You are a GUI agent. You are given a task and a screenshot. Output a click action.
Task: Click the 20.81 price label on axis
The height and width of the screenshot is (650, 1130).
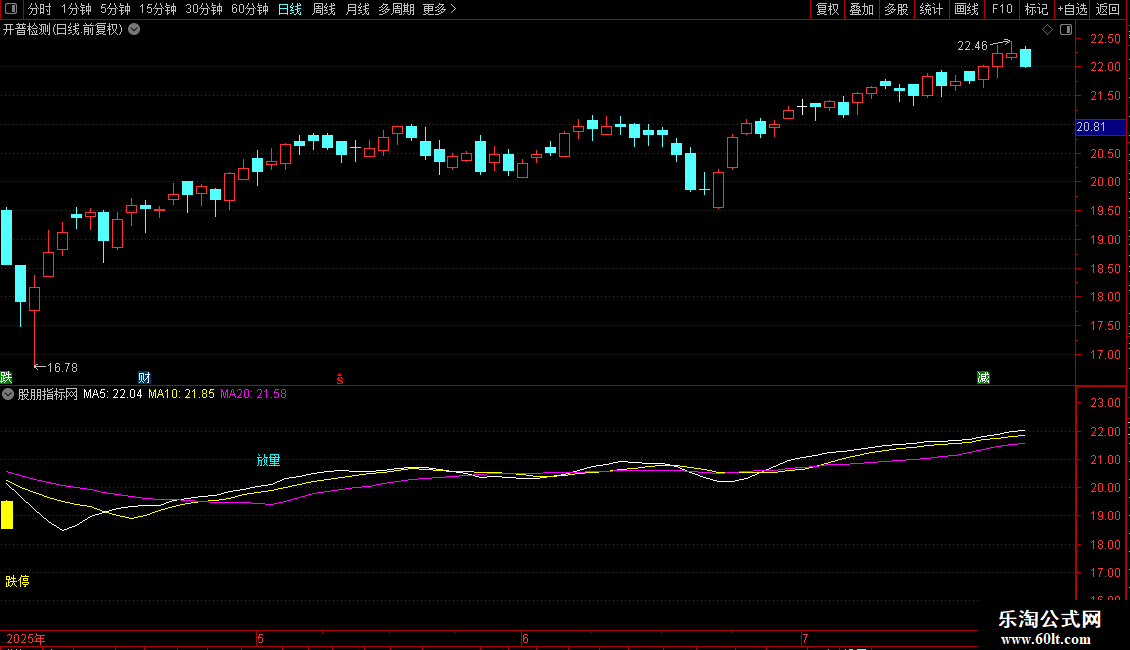click(x=1100, y=127)
